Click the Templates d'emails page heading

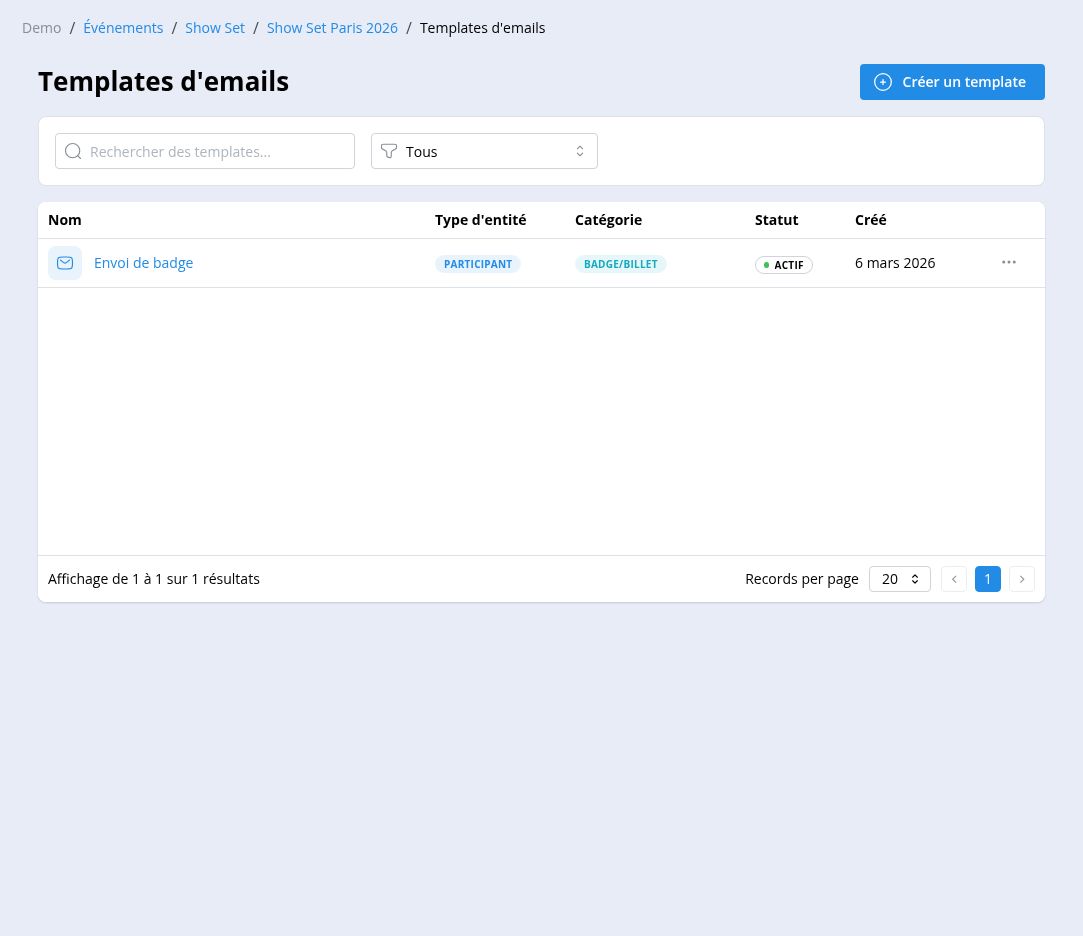164,82
